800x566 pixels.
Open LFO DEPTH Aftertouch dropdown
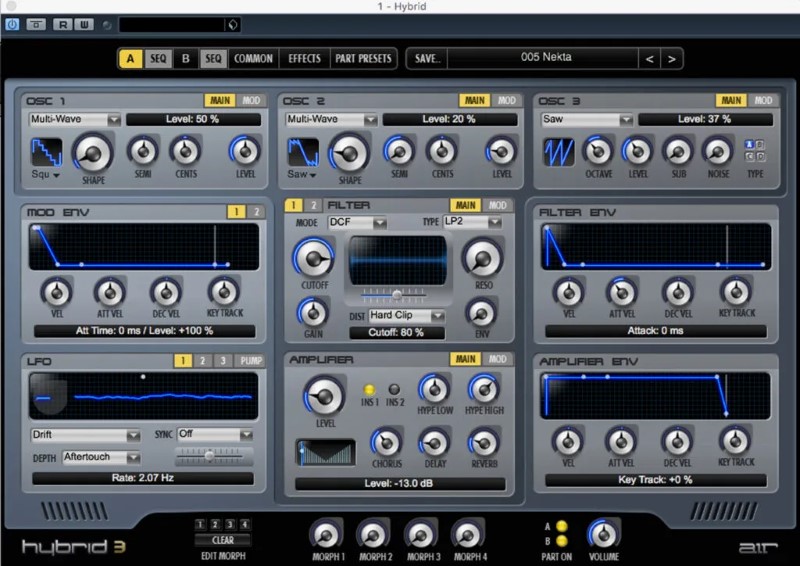tap(101, 457)
